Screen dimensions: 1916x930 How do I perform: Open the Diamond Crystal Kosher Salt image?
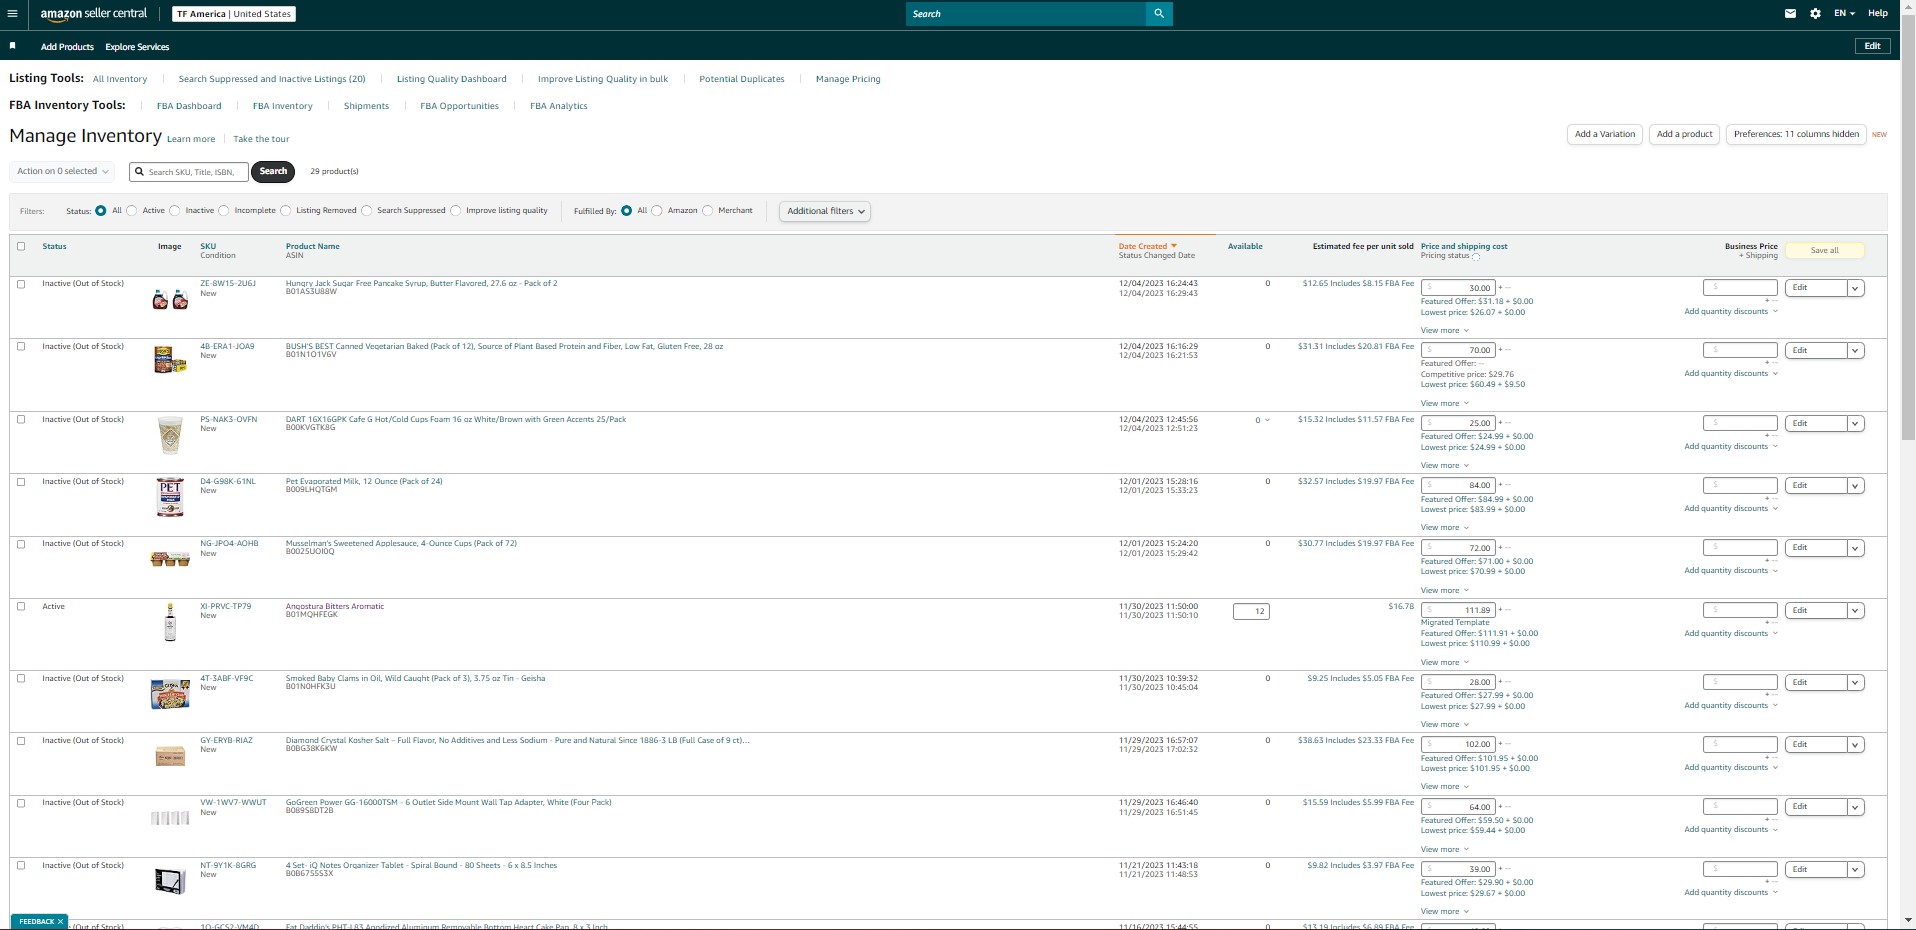(170, 756)
